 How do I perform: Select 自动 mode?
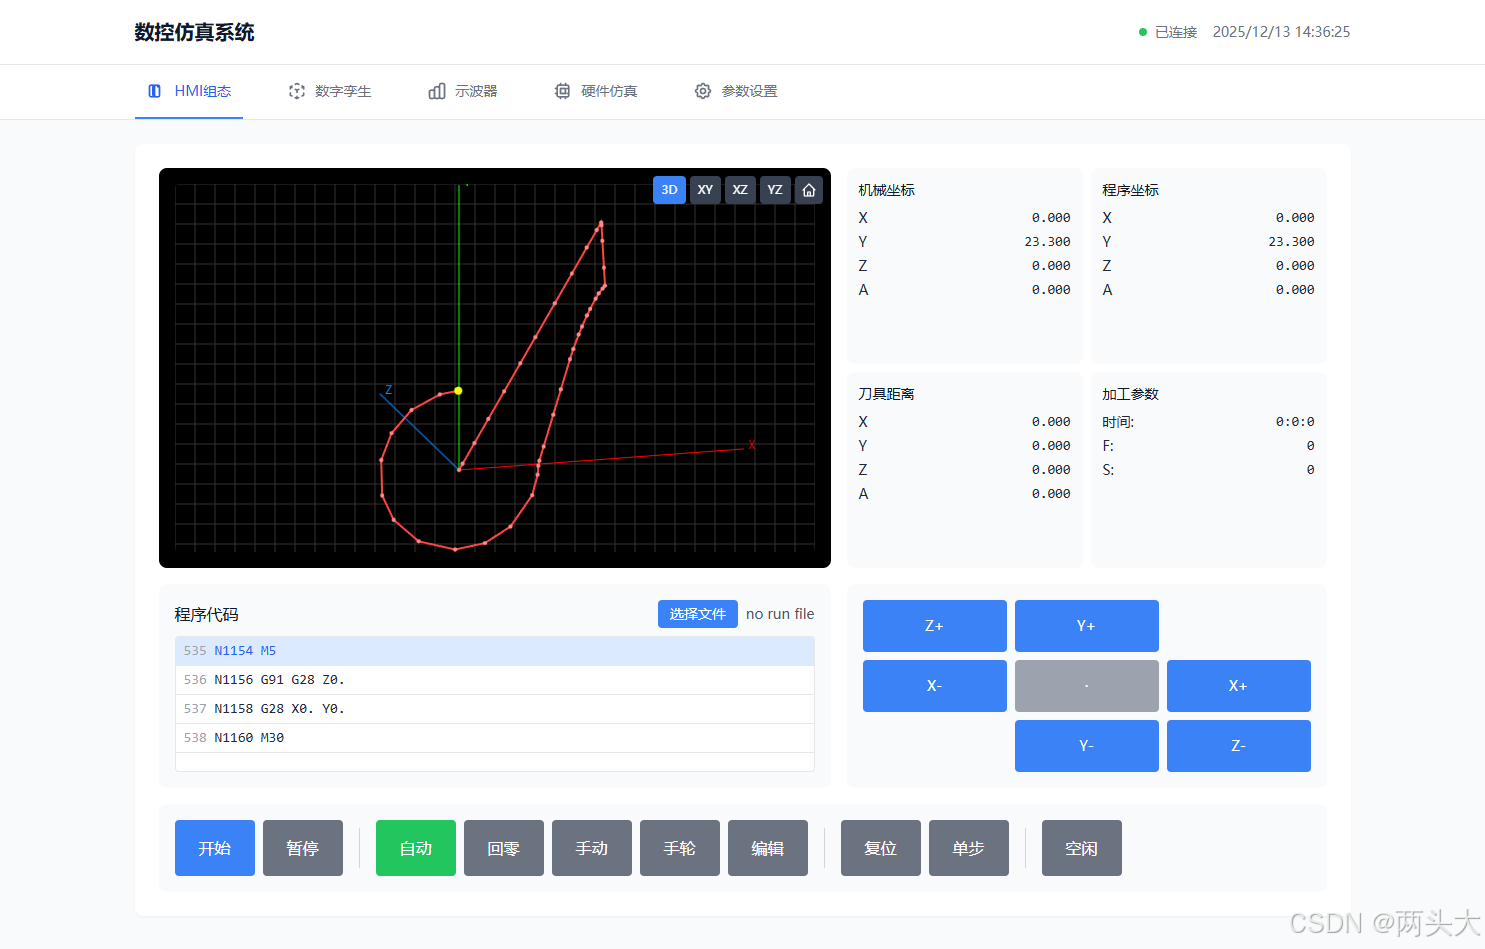coord(416,848)
